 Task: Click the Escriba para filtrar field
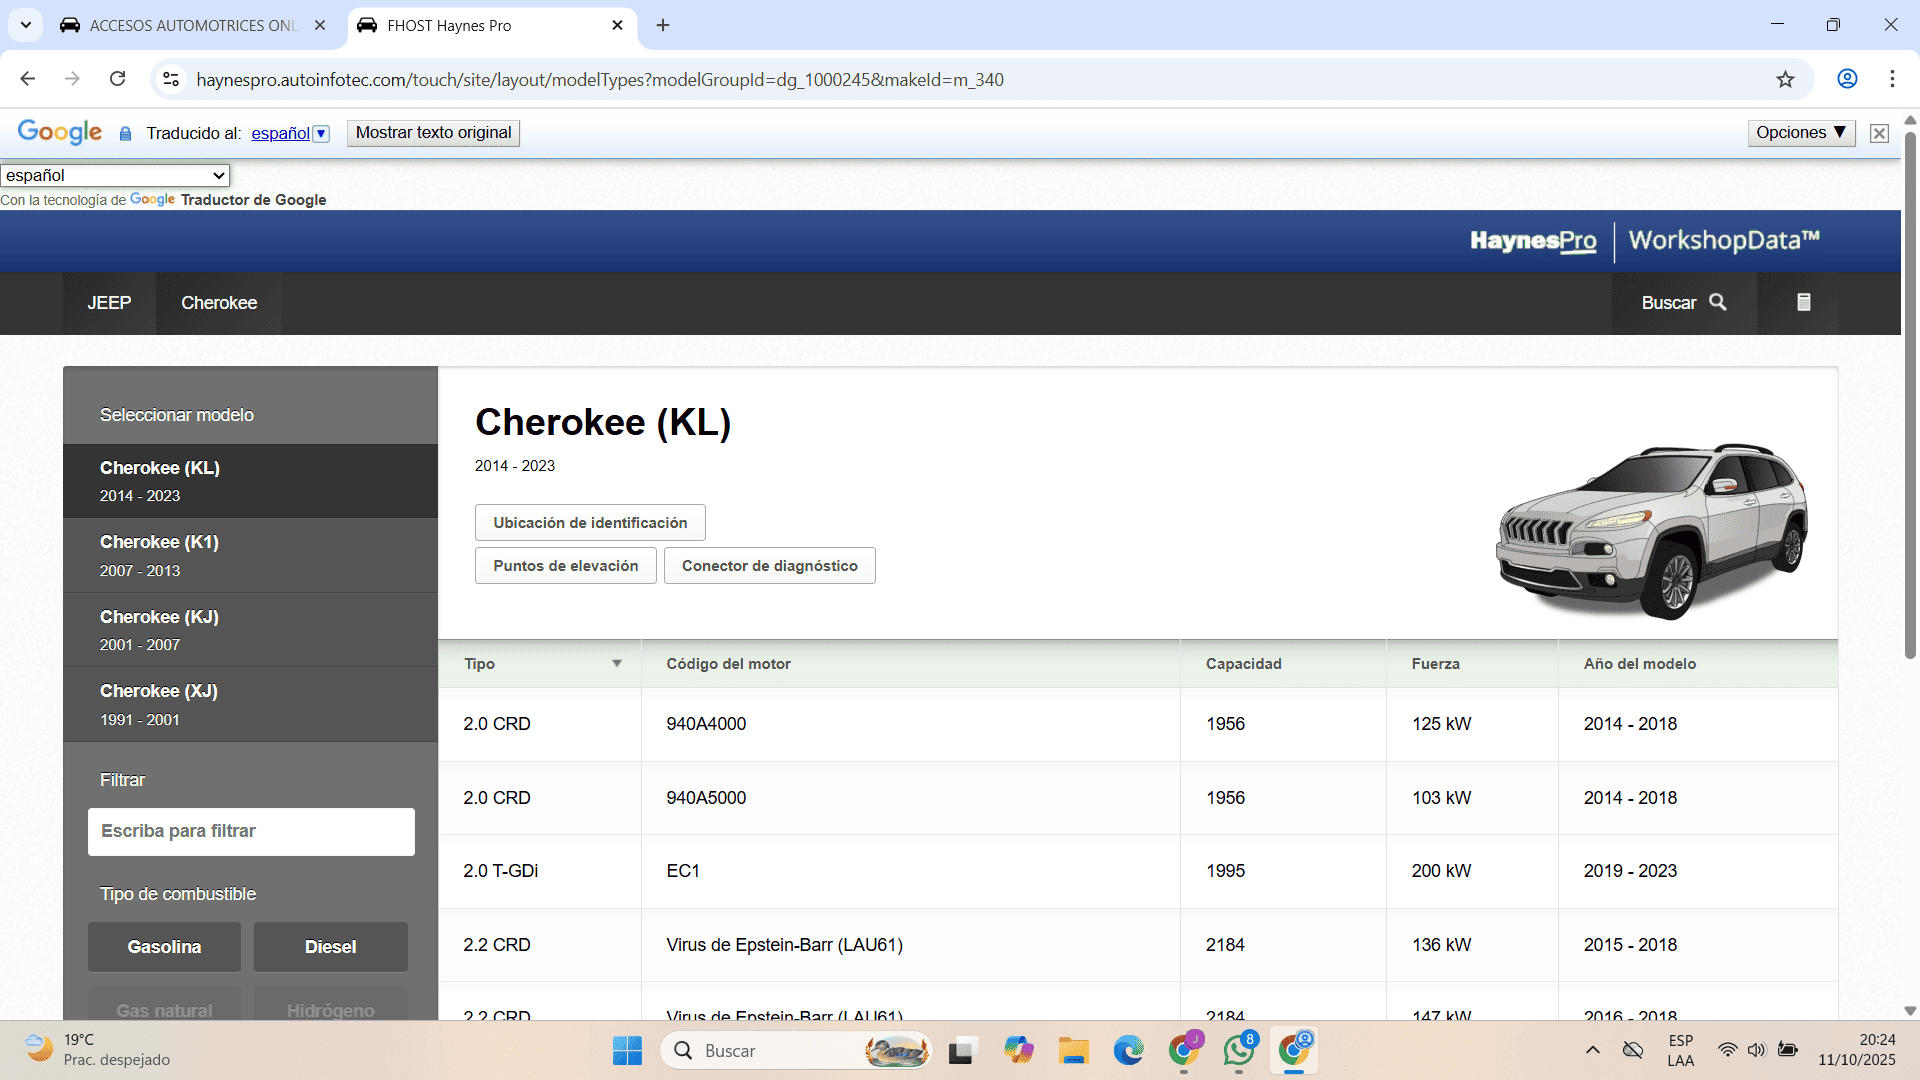click(251, 832)
